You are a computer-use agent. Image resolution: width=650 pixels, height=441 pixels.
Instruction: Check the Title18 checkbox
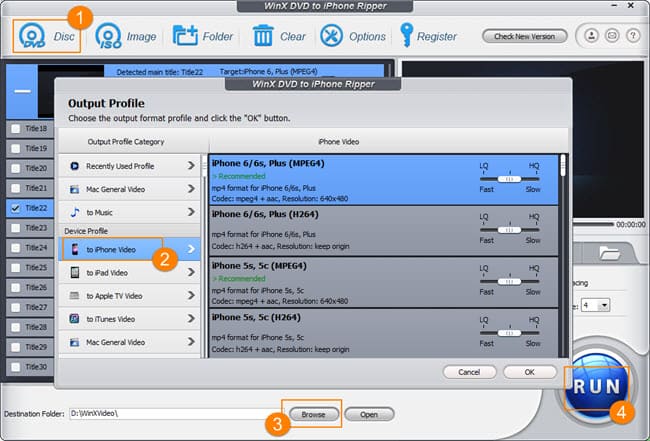click(16, 128)
